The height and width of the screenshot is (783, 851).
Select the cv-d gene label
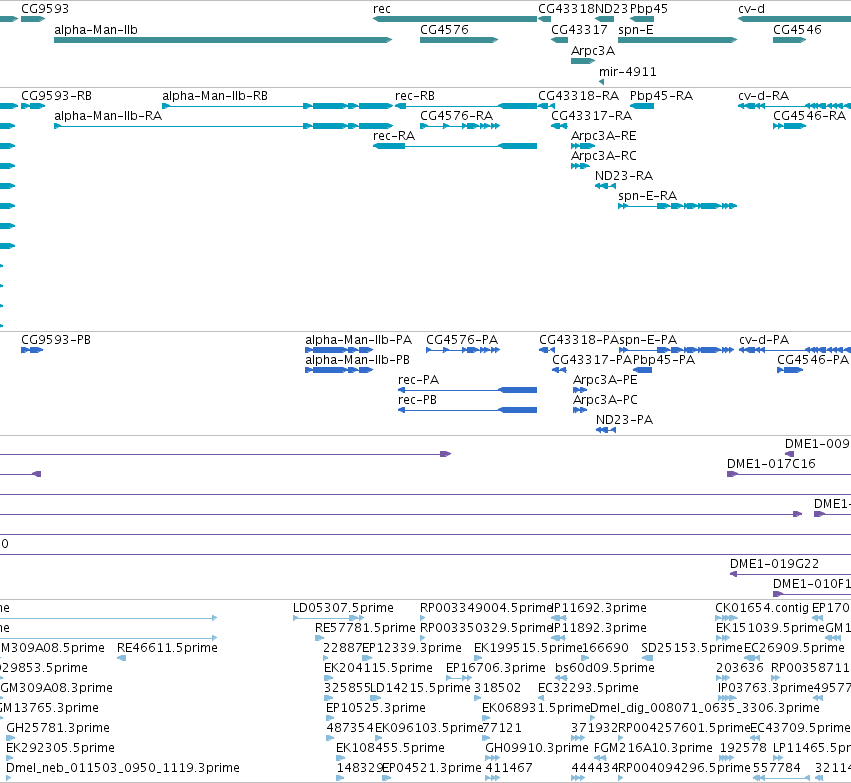(x=752, y=9)
